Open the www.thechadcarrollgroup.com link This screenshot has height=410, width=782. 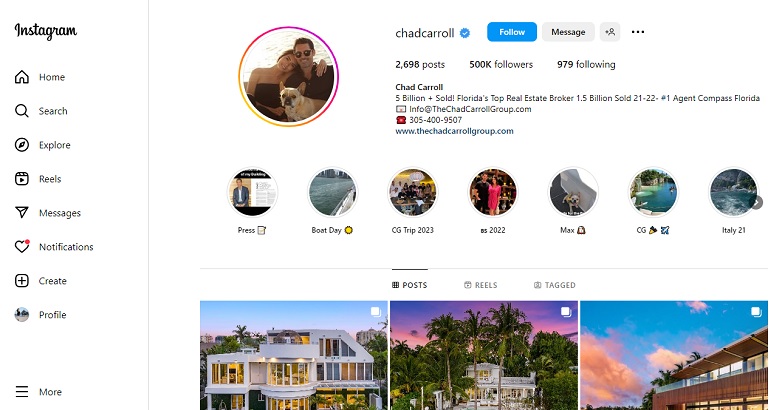point(454,131)
